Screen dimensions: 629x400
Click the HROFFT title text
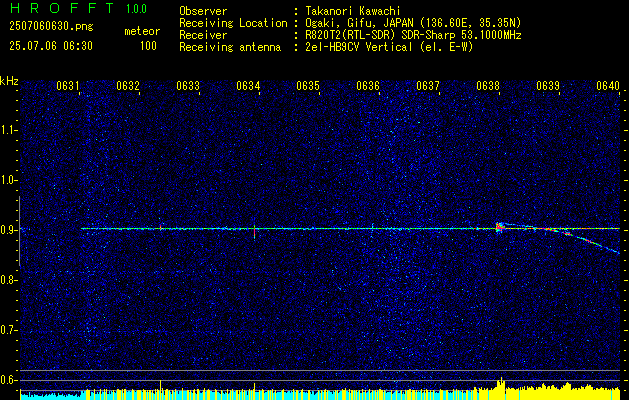[x=62, y=8]
